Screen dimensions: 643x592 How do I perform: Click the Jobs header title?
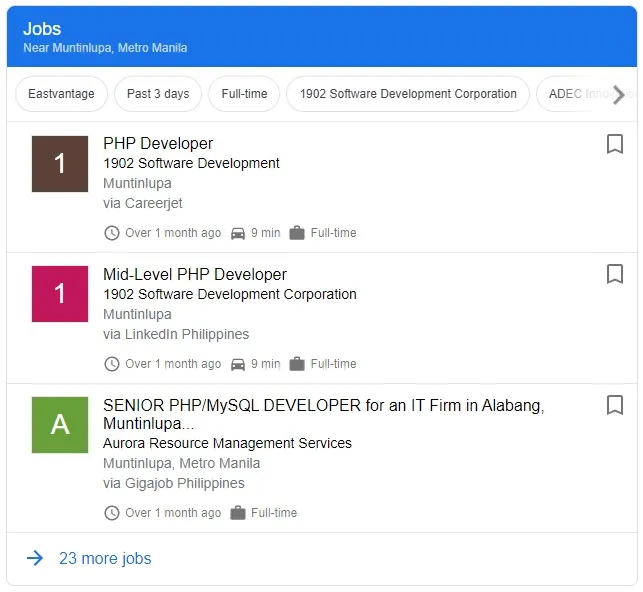[42, 29]
